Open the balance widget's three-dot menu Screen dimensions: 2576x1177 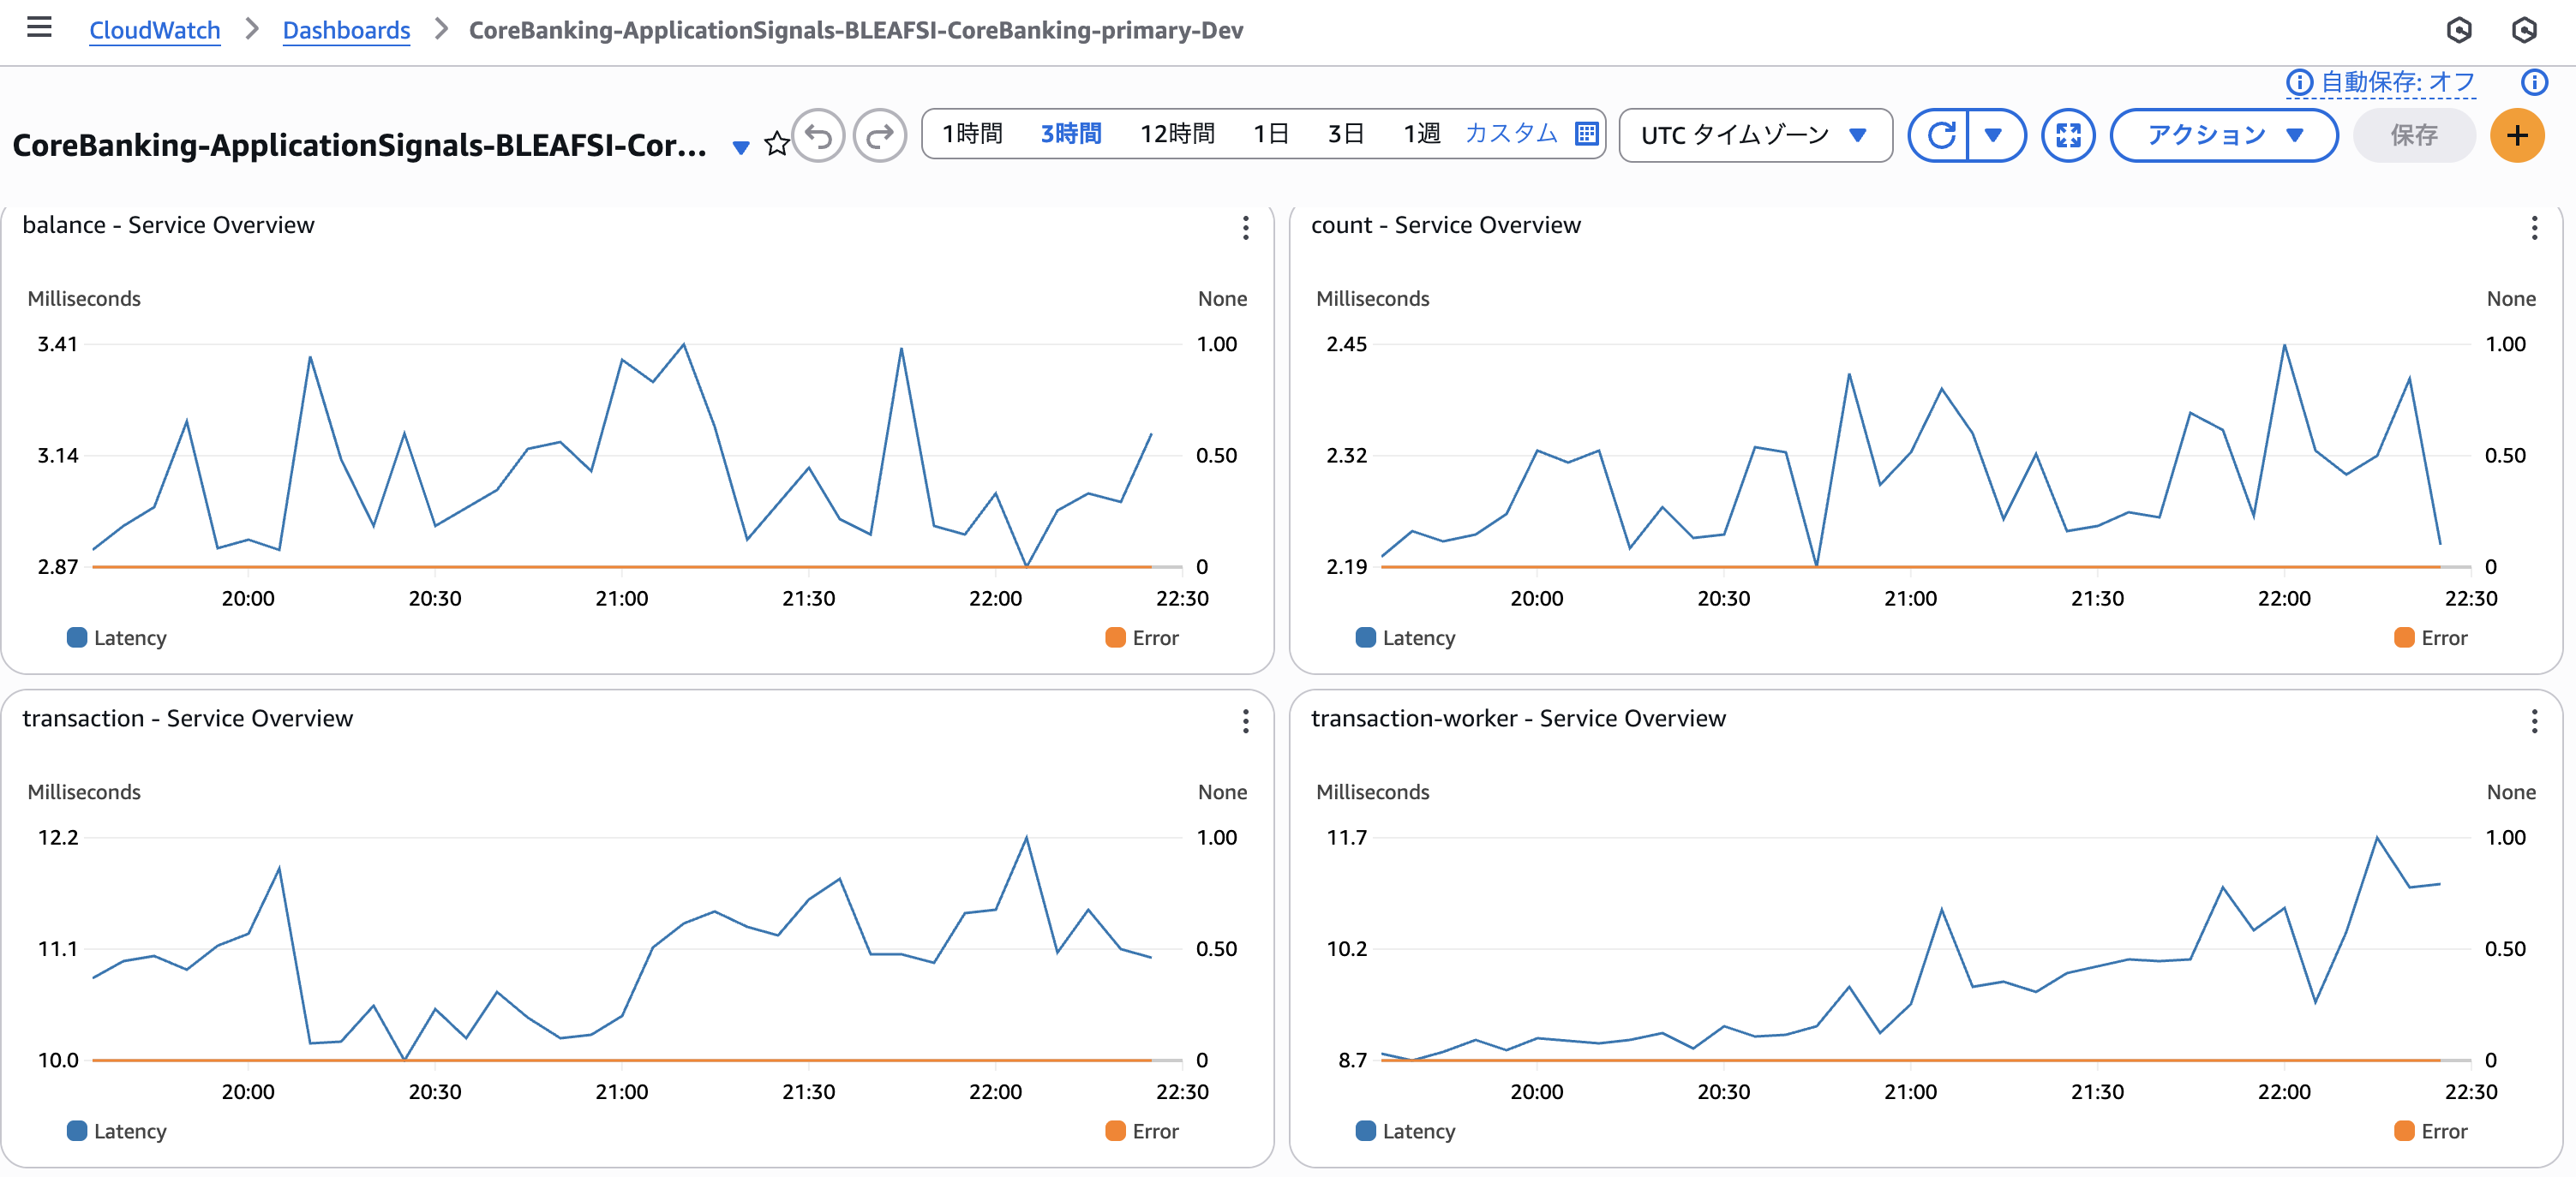(1245, 228)
